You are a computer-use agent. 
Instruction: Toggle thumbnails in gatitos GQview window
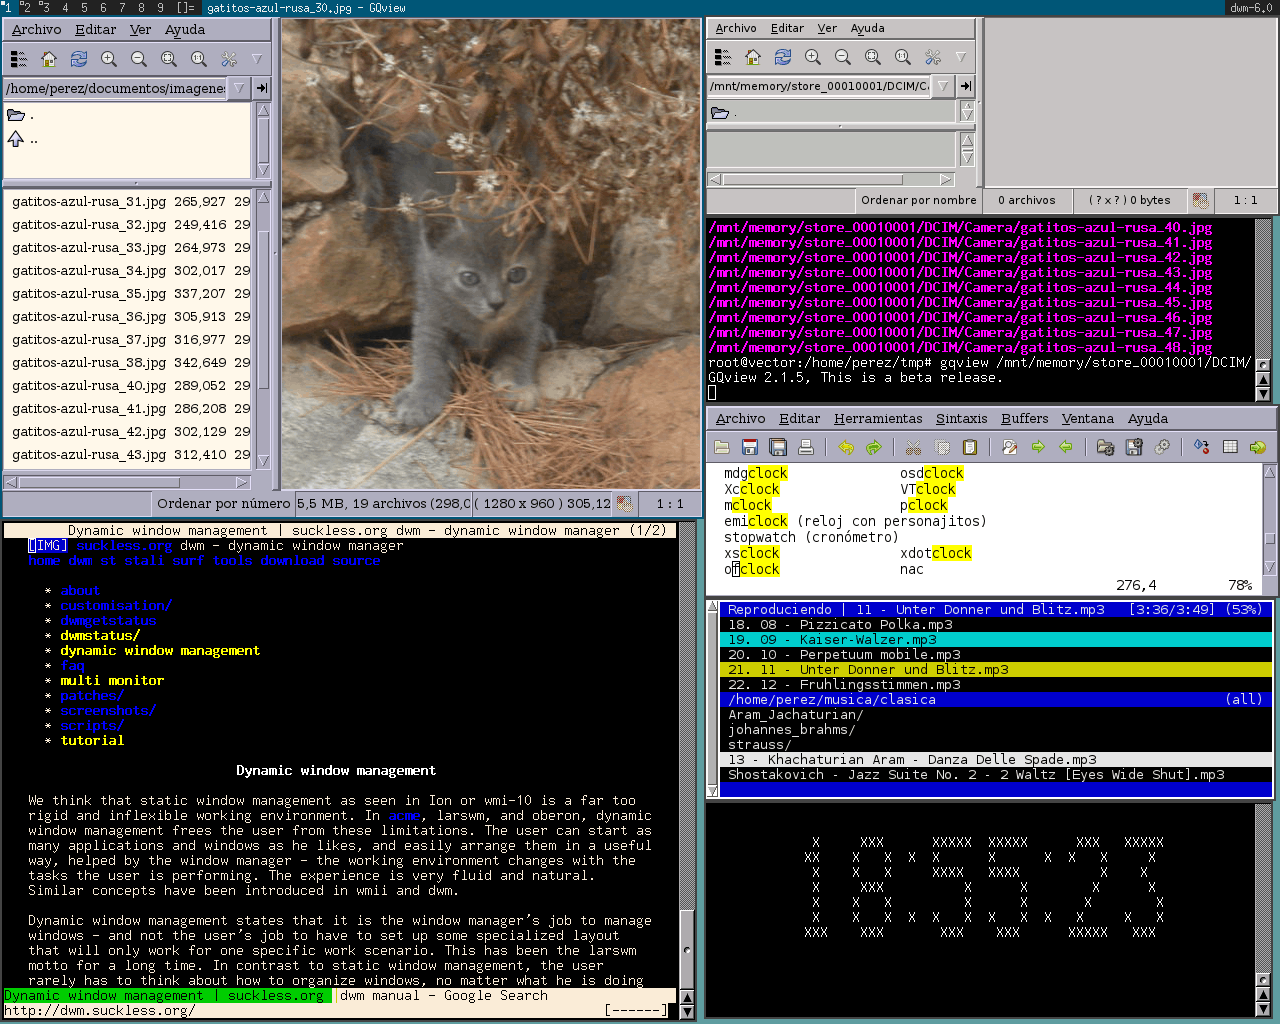click(x=19, y=59)
